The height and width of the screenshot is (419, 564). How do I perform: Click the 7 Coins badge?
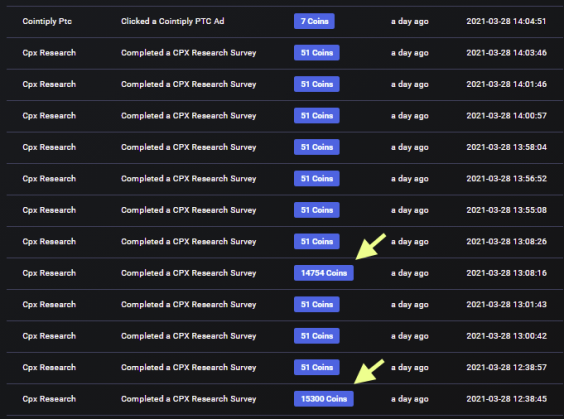coord(314,21)
